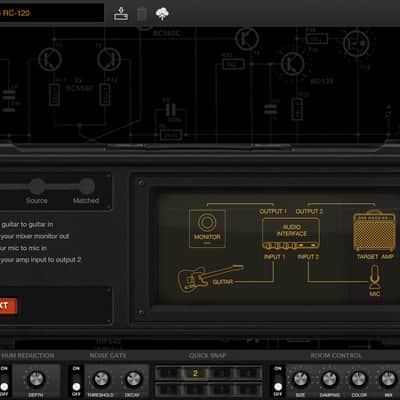Click the BD139 transistor in schematic
The width and height of the screenshot is (400, 400).
293,64
